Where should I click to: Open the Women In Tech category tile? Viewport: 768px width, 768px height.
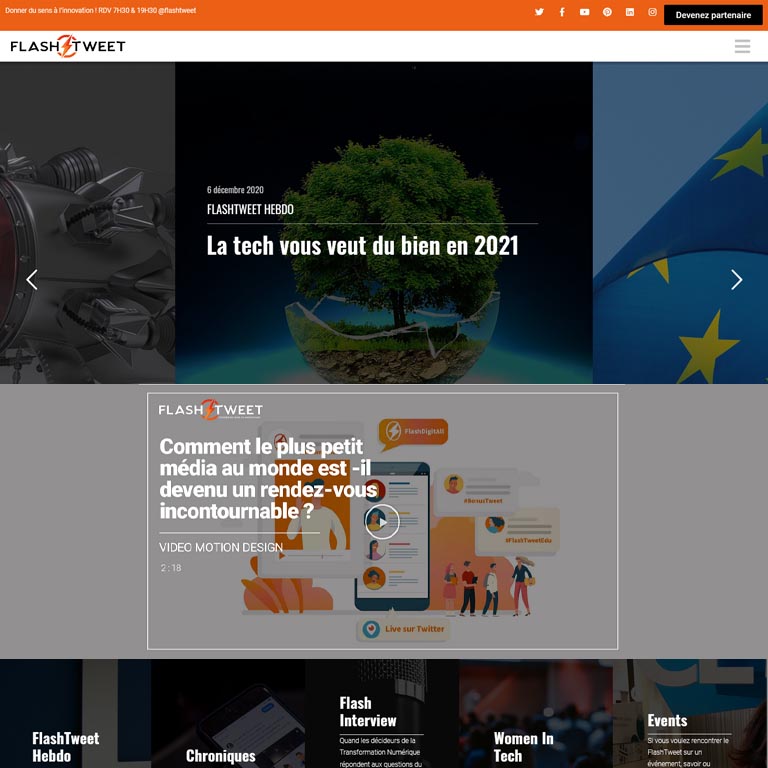pyautogui.click(x=536, y=713)
